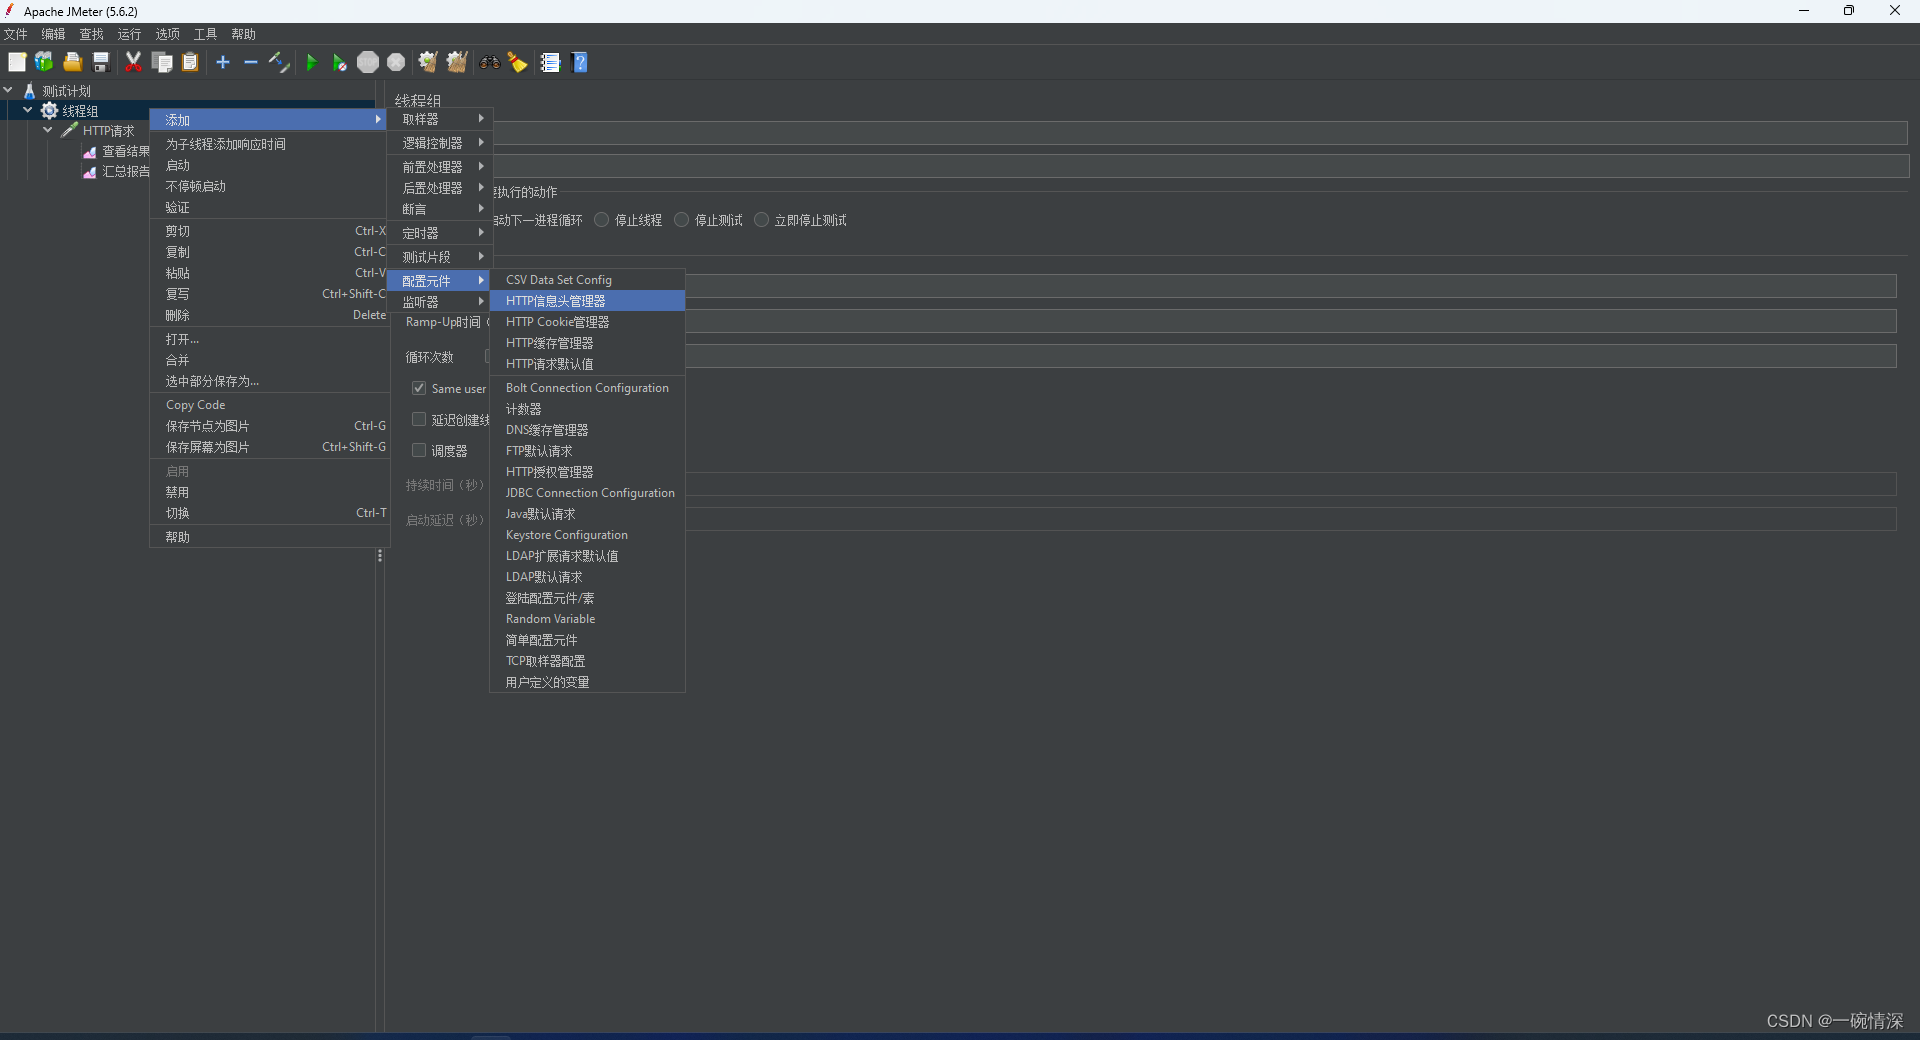This screenshot has height=1040, width=1920.
Task: Select the 停止线程 radio button
Action: [601, 220]
